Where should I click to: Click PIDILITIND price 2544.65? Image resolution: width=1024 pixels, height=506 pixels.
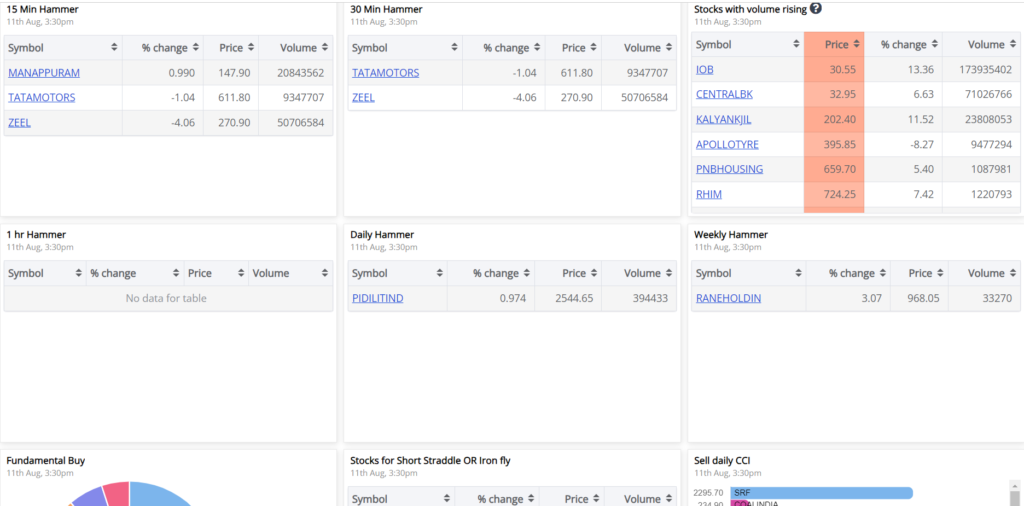click(x=573, y=298)
